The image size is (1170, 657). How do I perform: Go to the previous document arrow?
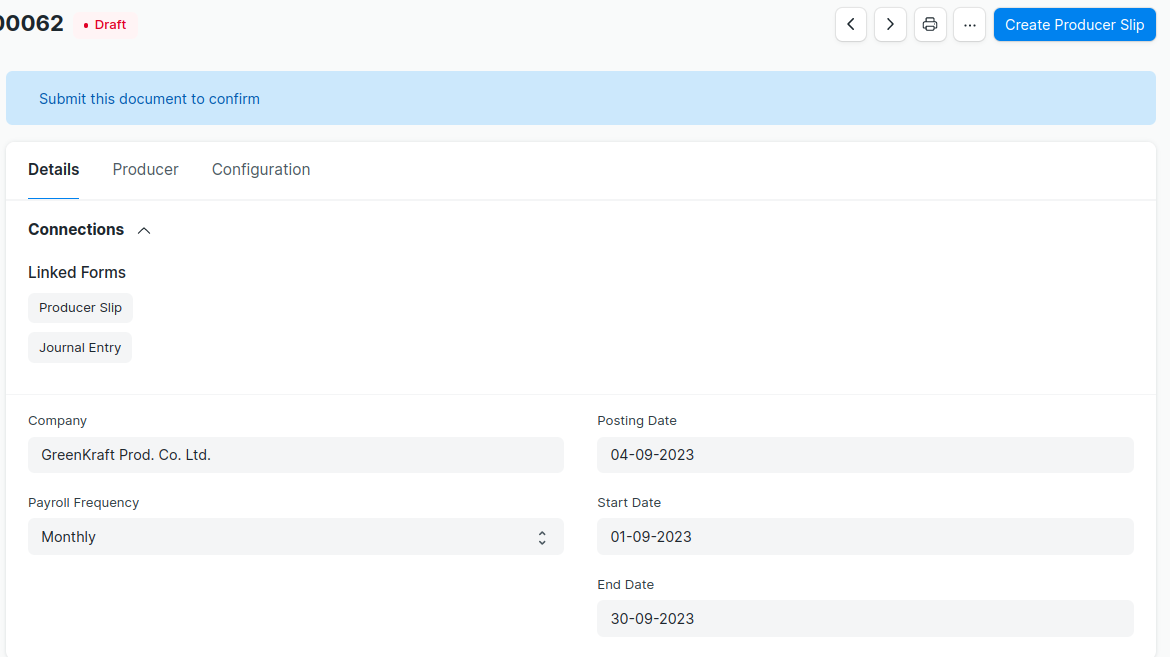[x=851, y=25]
